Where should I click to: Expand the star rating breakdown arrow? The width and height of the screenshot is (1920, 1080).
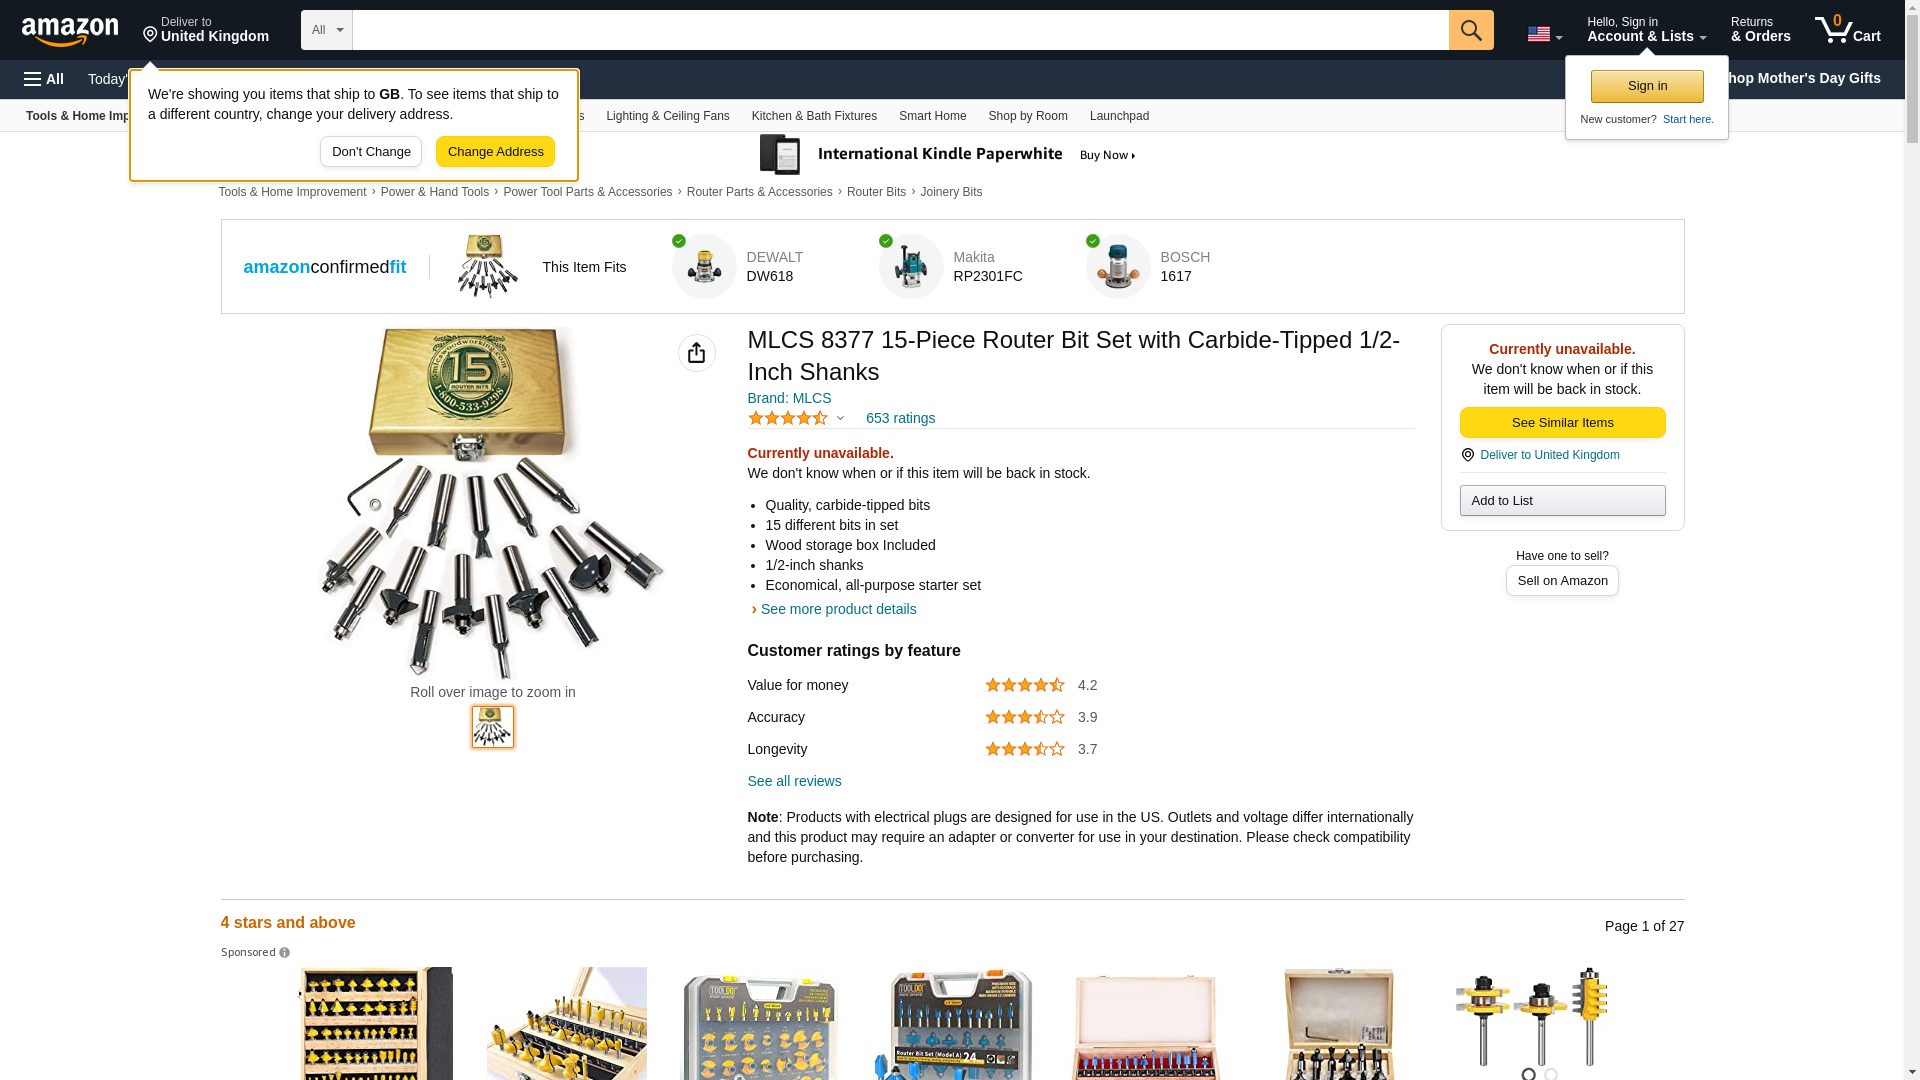840,418
